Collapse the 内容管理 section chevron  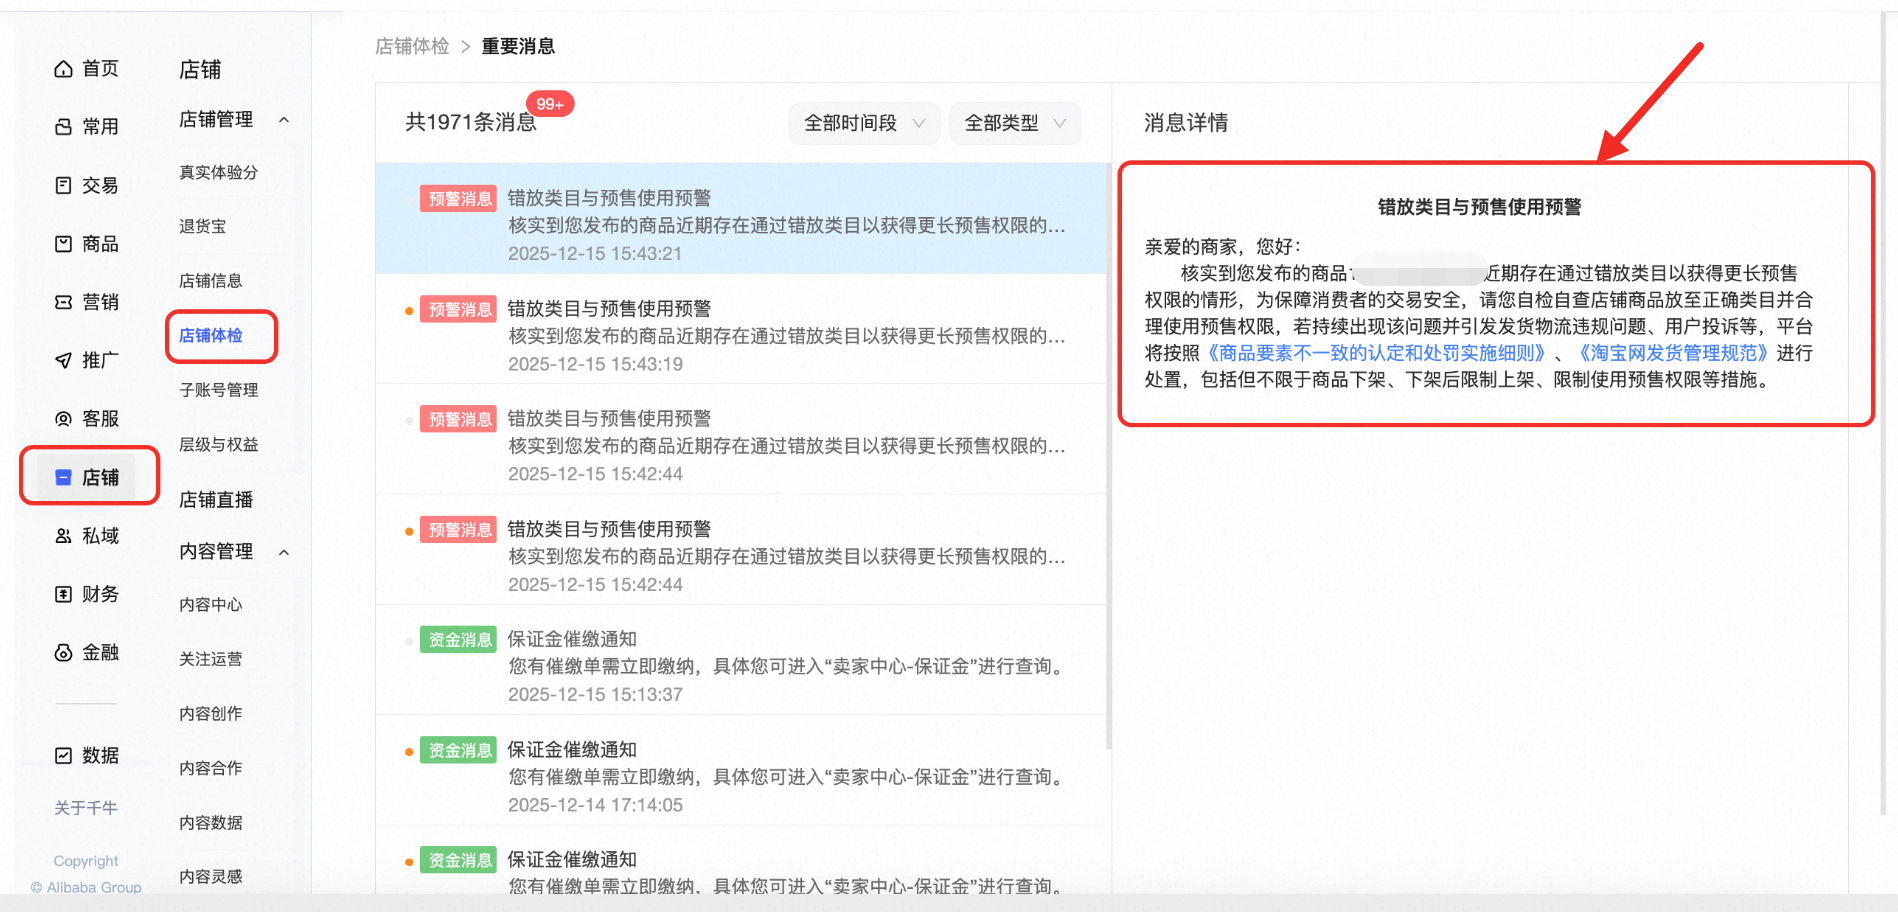(x=284, y=552)
